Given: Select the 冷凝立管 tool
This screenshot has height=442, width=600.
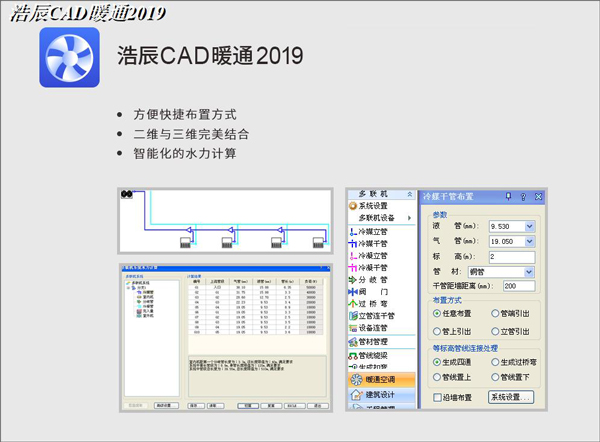Looking at the screenshot, I should pyautogui.click(x=368, y=256).
